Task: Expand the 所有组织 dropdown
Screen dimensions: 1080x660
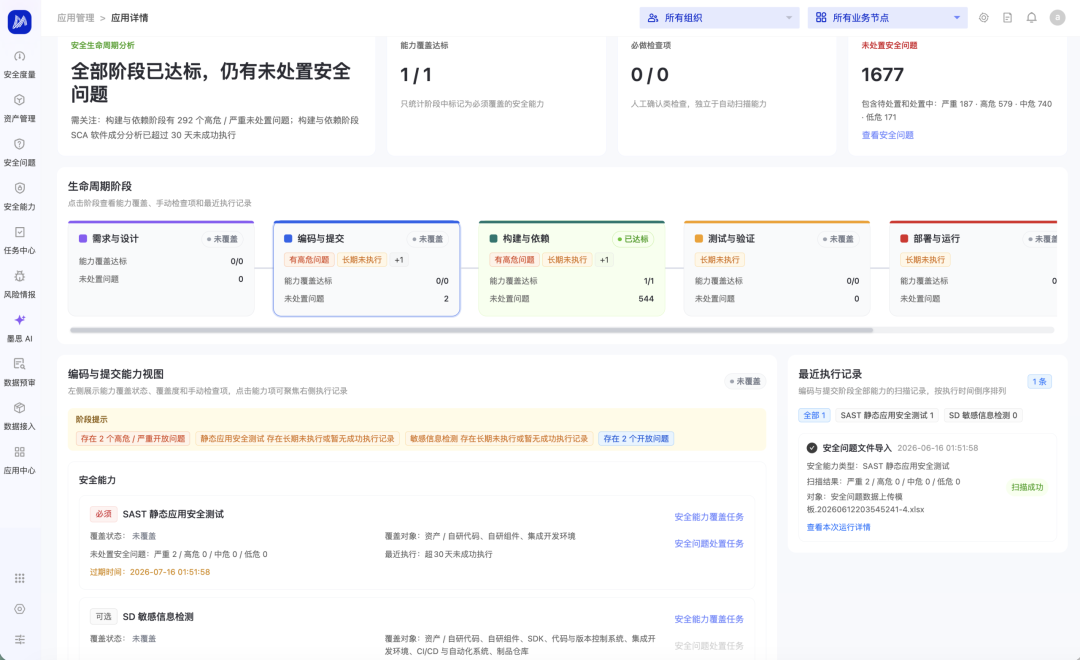Action: tap(719, 18)
